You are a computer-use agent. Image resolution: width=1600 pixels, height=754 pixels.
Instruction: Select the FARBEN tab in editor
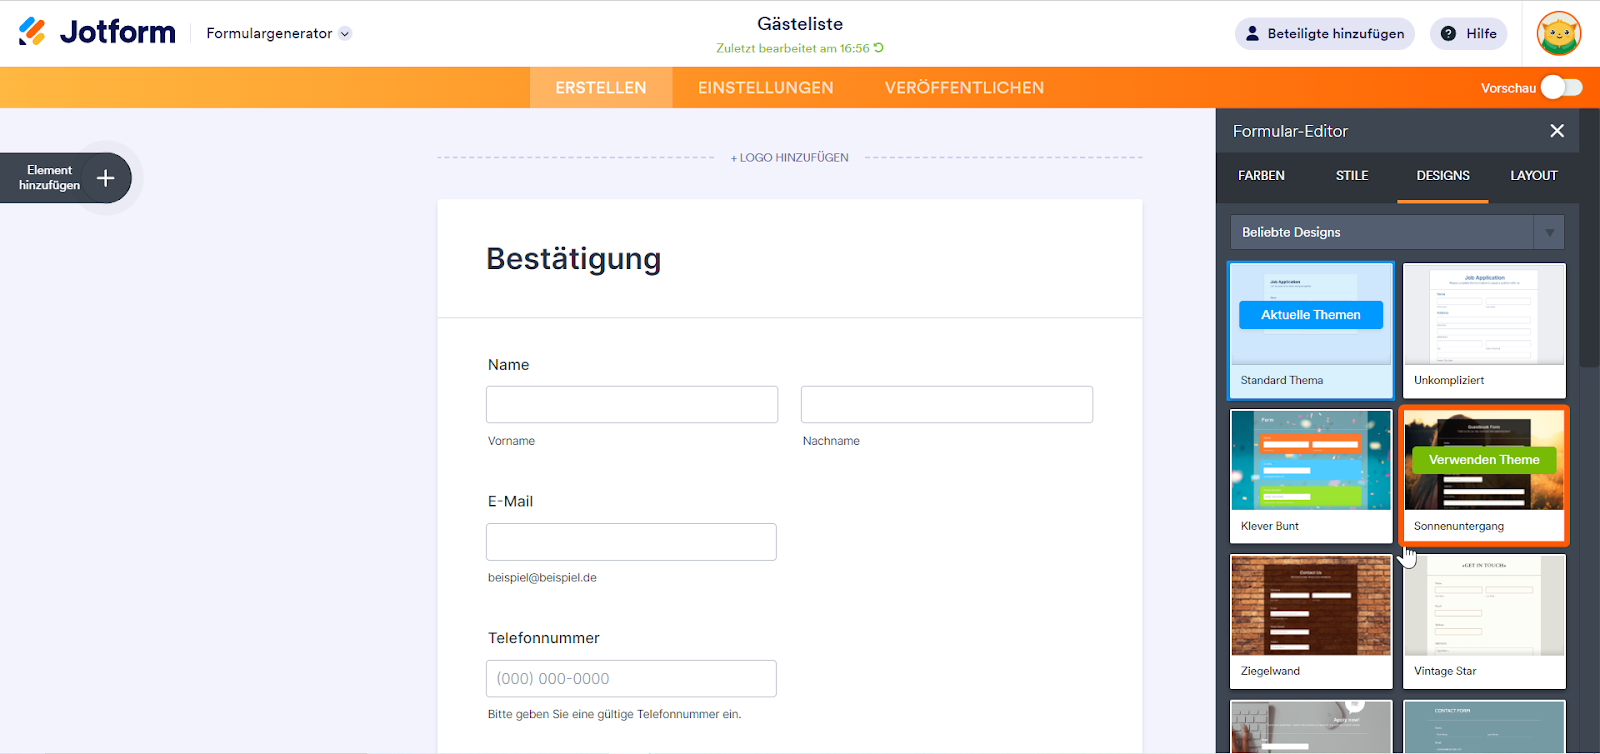click(x=1261, y=176)
